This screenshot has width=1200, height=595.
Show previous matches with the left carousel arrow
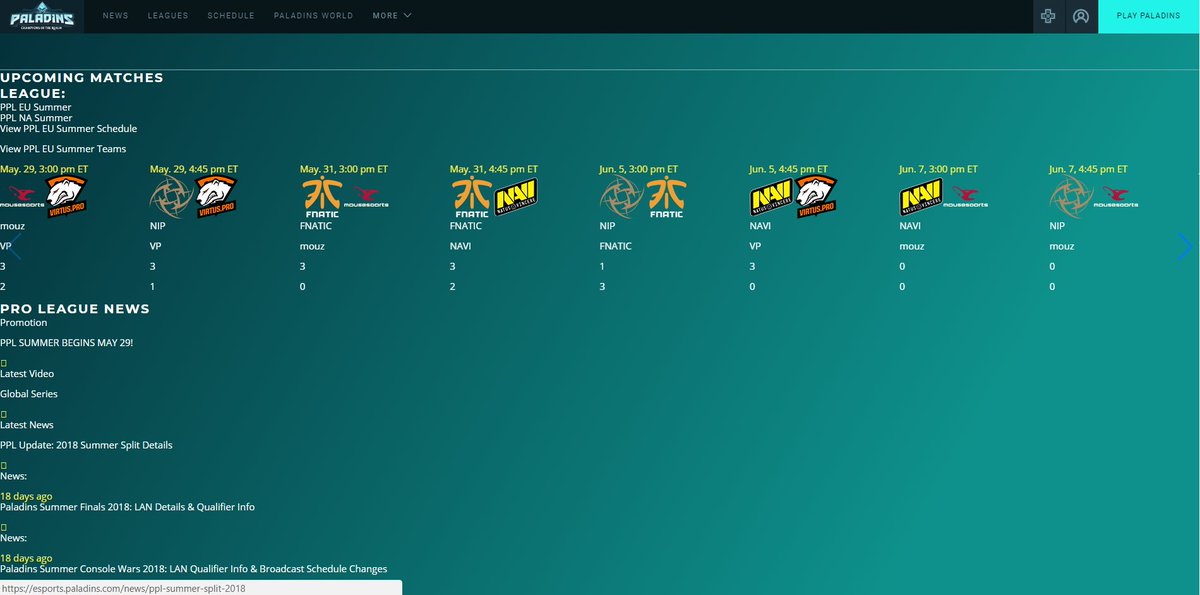coord(14,247)
